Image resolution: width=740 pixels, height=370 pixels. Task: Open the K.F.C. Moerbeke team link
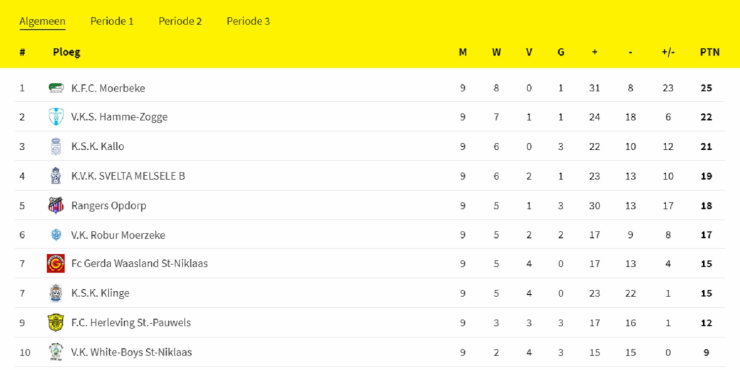108,88
